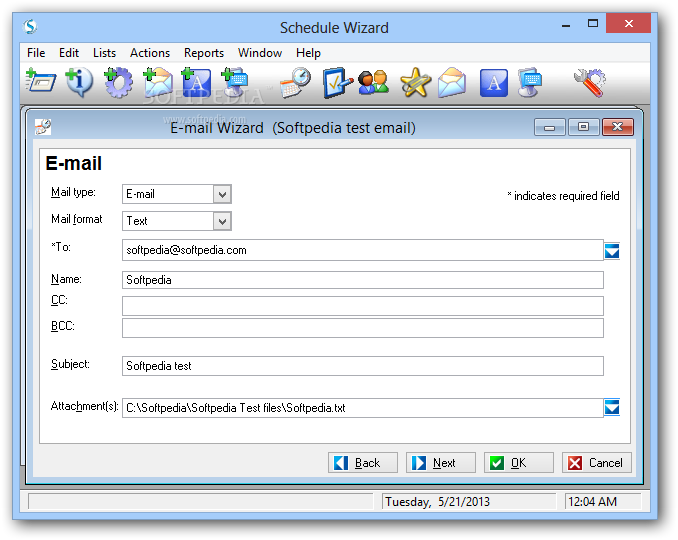Viewport: 678px width, 540px height.
Task: Open the Actions menu
Action: click(x=150, y=53)
